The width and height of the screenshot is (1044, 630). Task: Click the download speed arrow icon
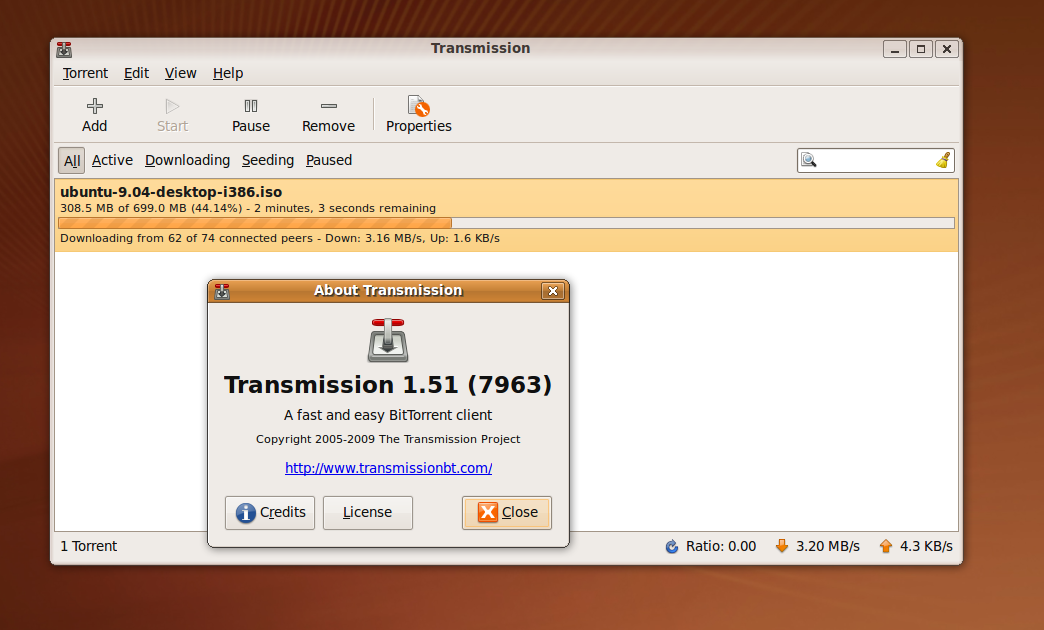pos(782,546)
